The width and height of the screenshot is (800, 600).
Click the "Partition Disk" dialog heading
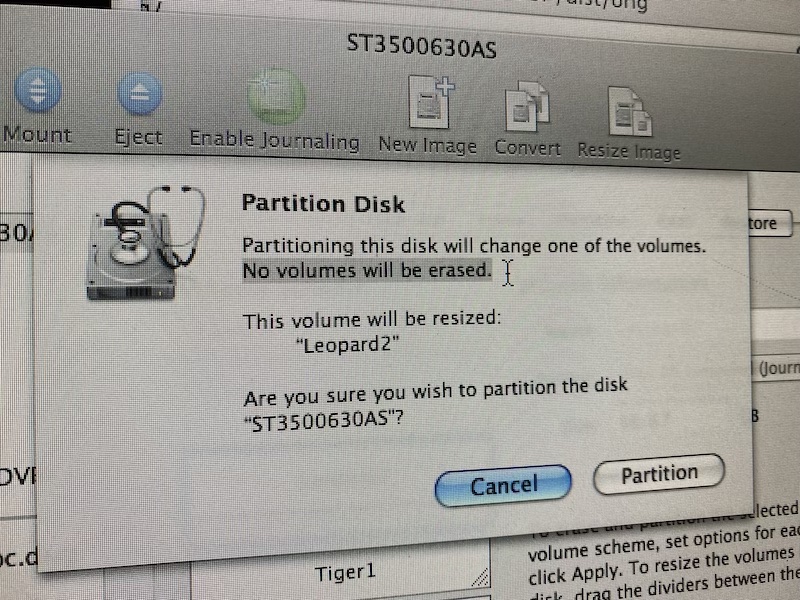[323, 204]
